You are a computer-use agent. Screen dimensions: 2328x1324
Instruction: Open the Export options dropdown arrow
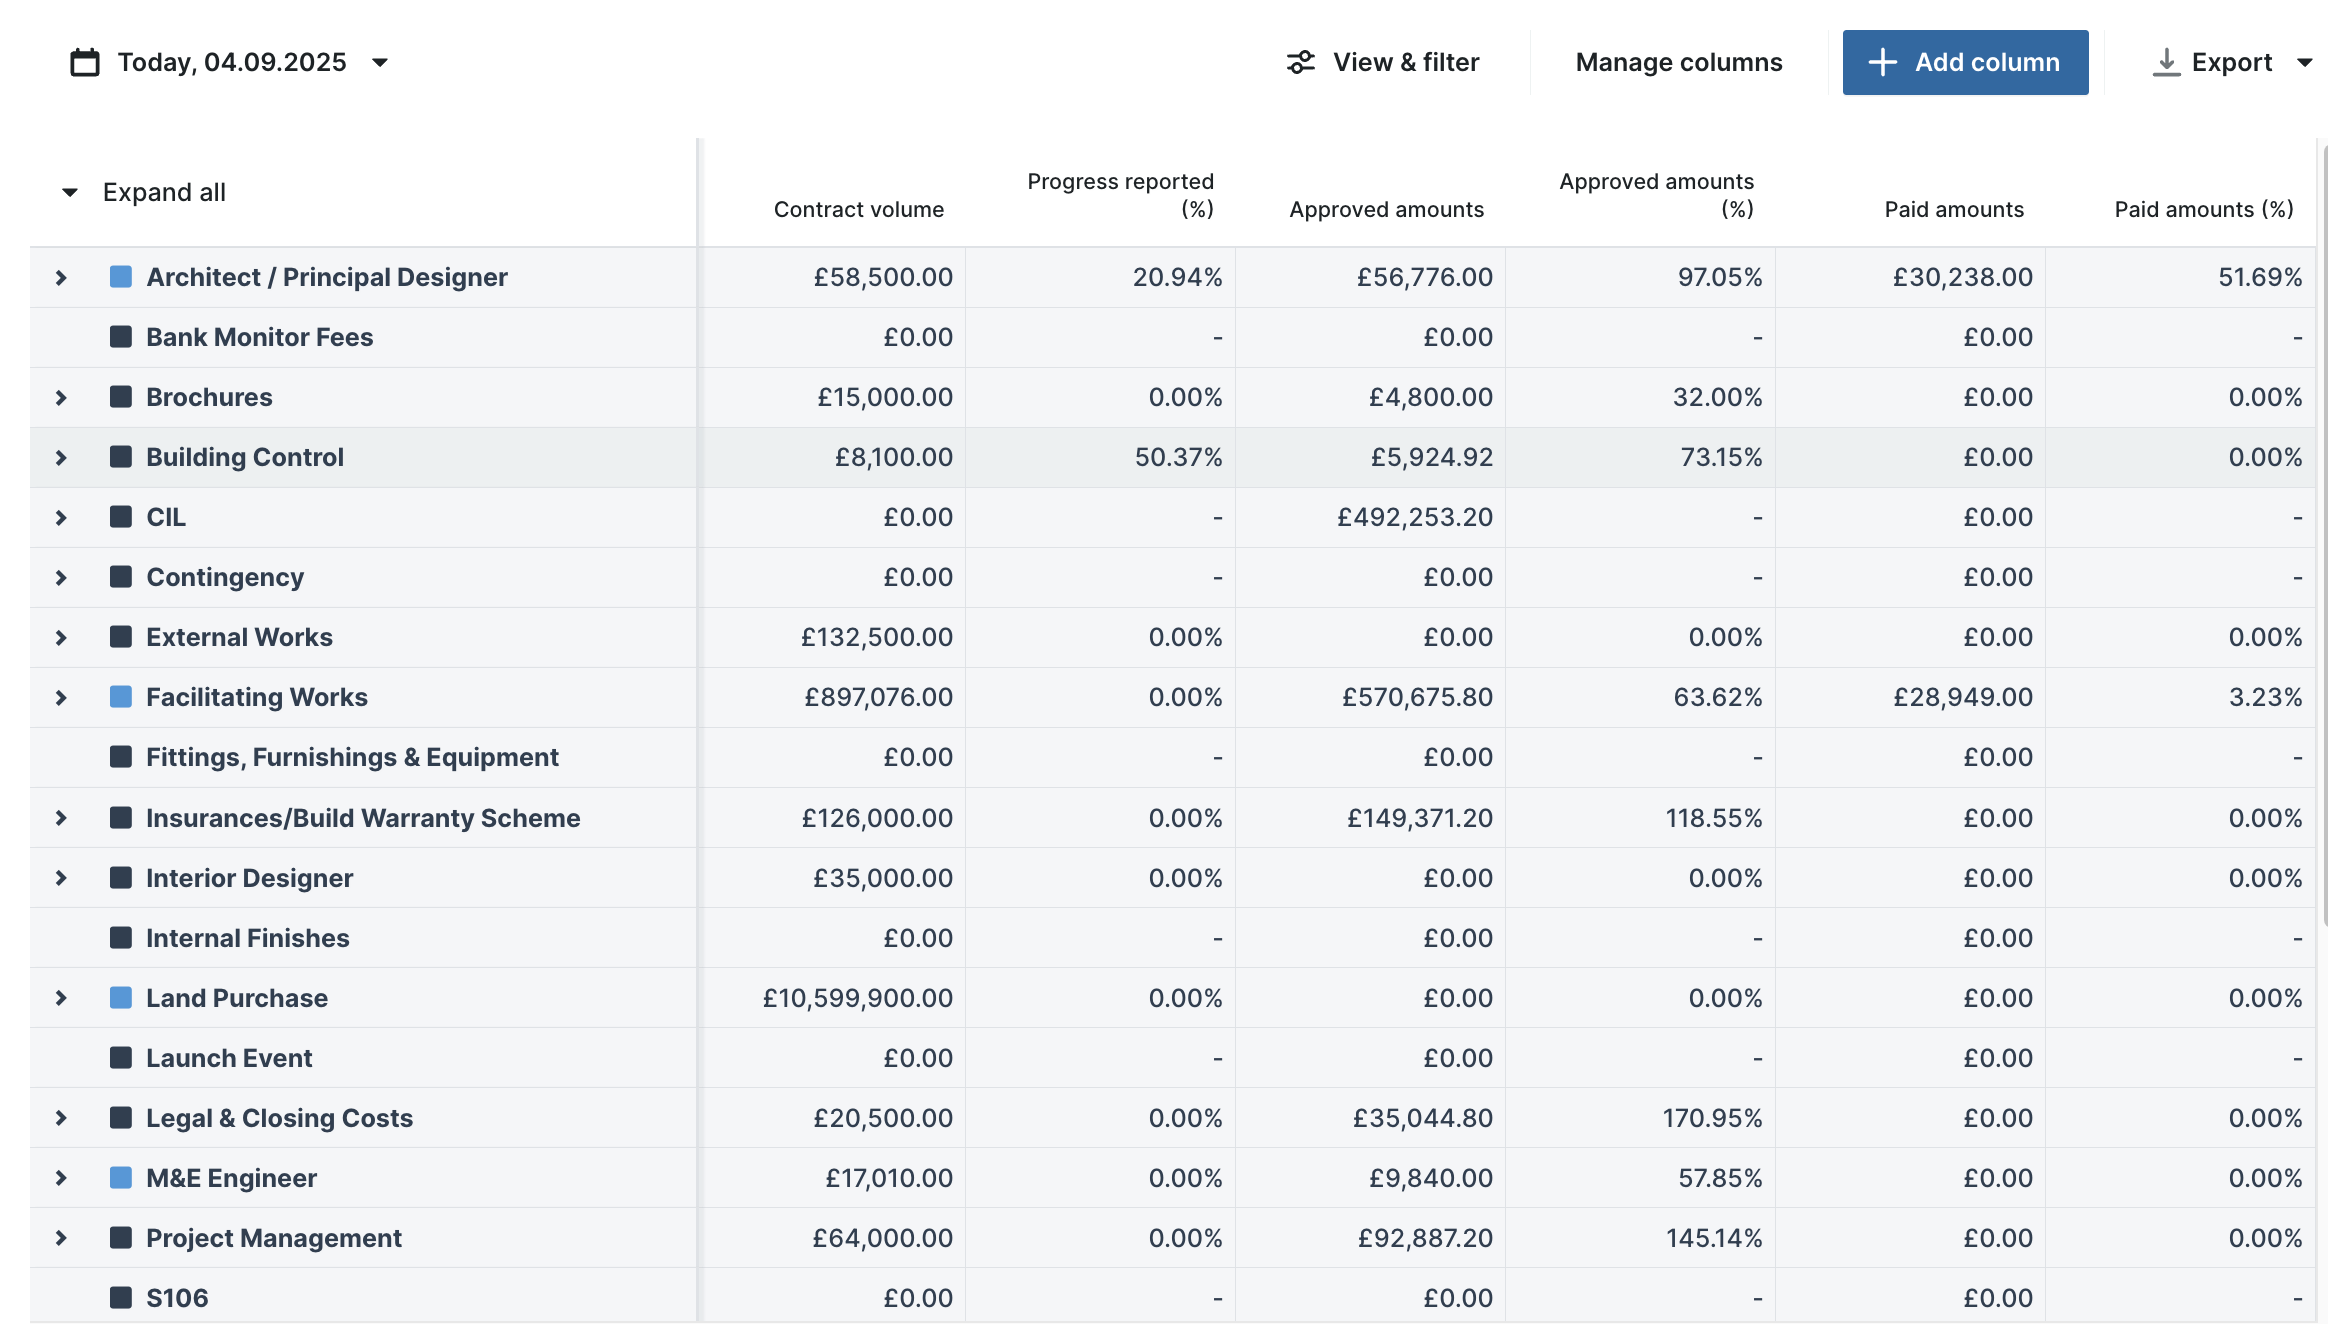[x=2305, y=62]
